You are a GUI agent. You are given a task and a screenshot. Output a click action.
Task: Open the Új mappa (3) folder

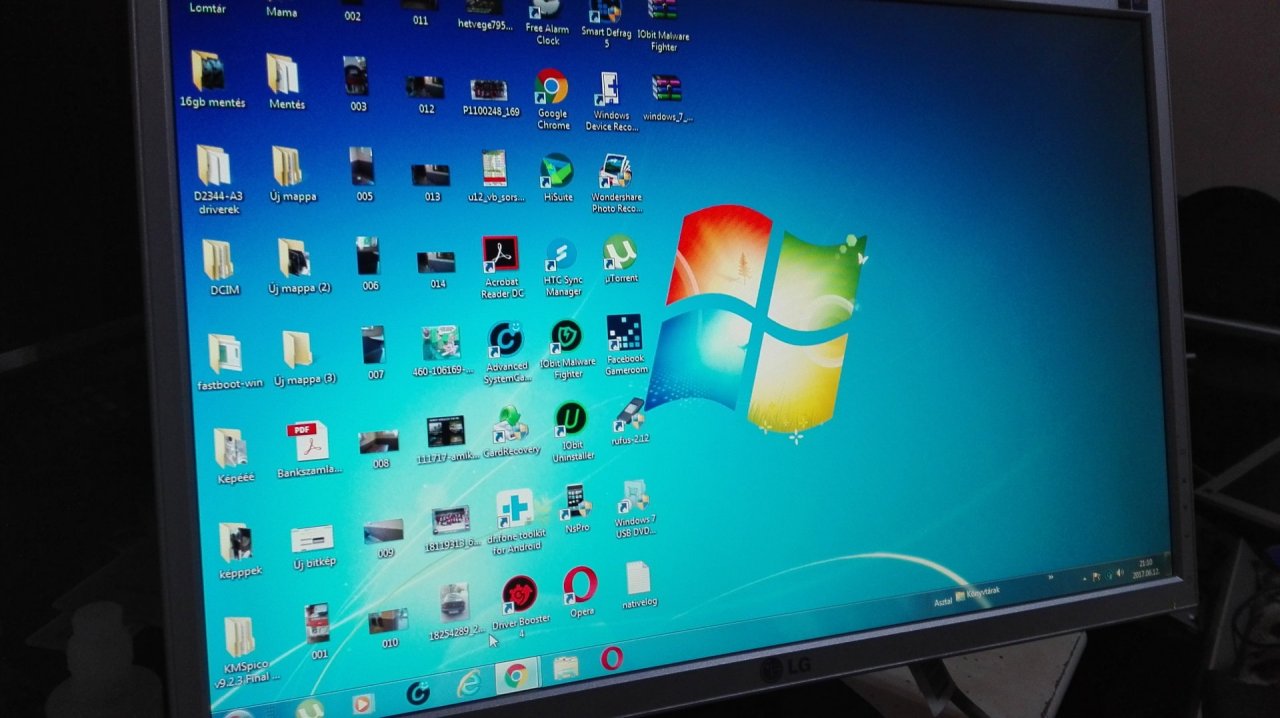tap(297, 350)
